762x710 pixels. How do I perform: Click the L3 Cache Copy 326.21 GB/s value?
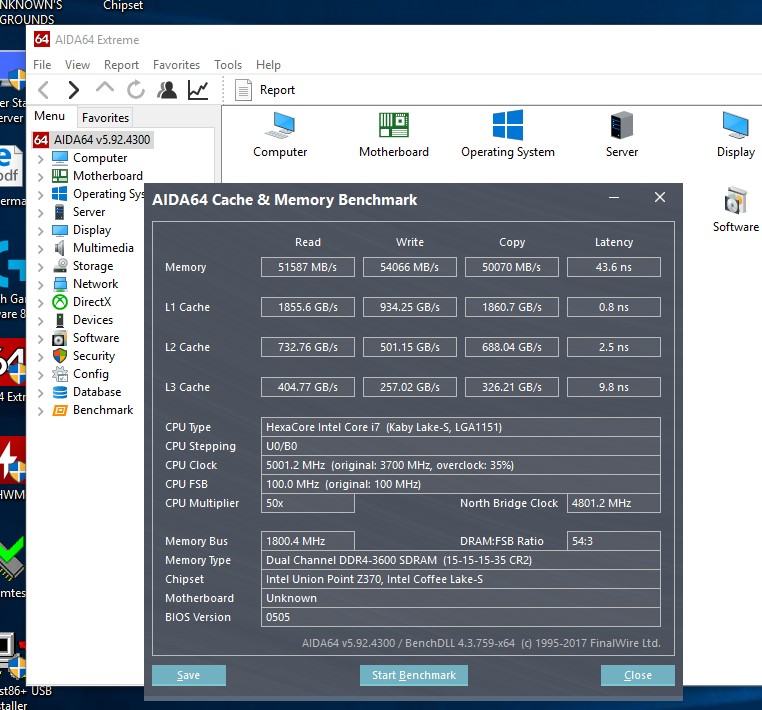pyautogui.click(x=512, y=387)
